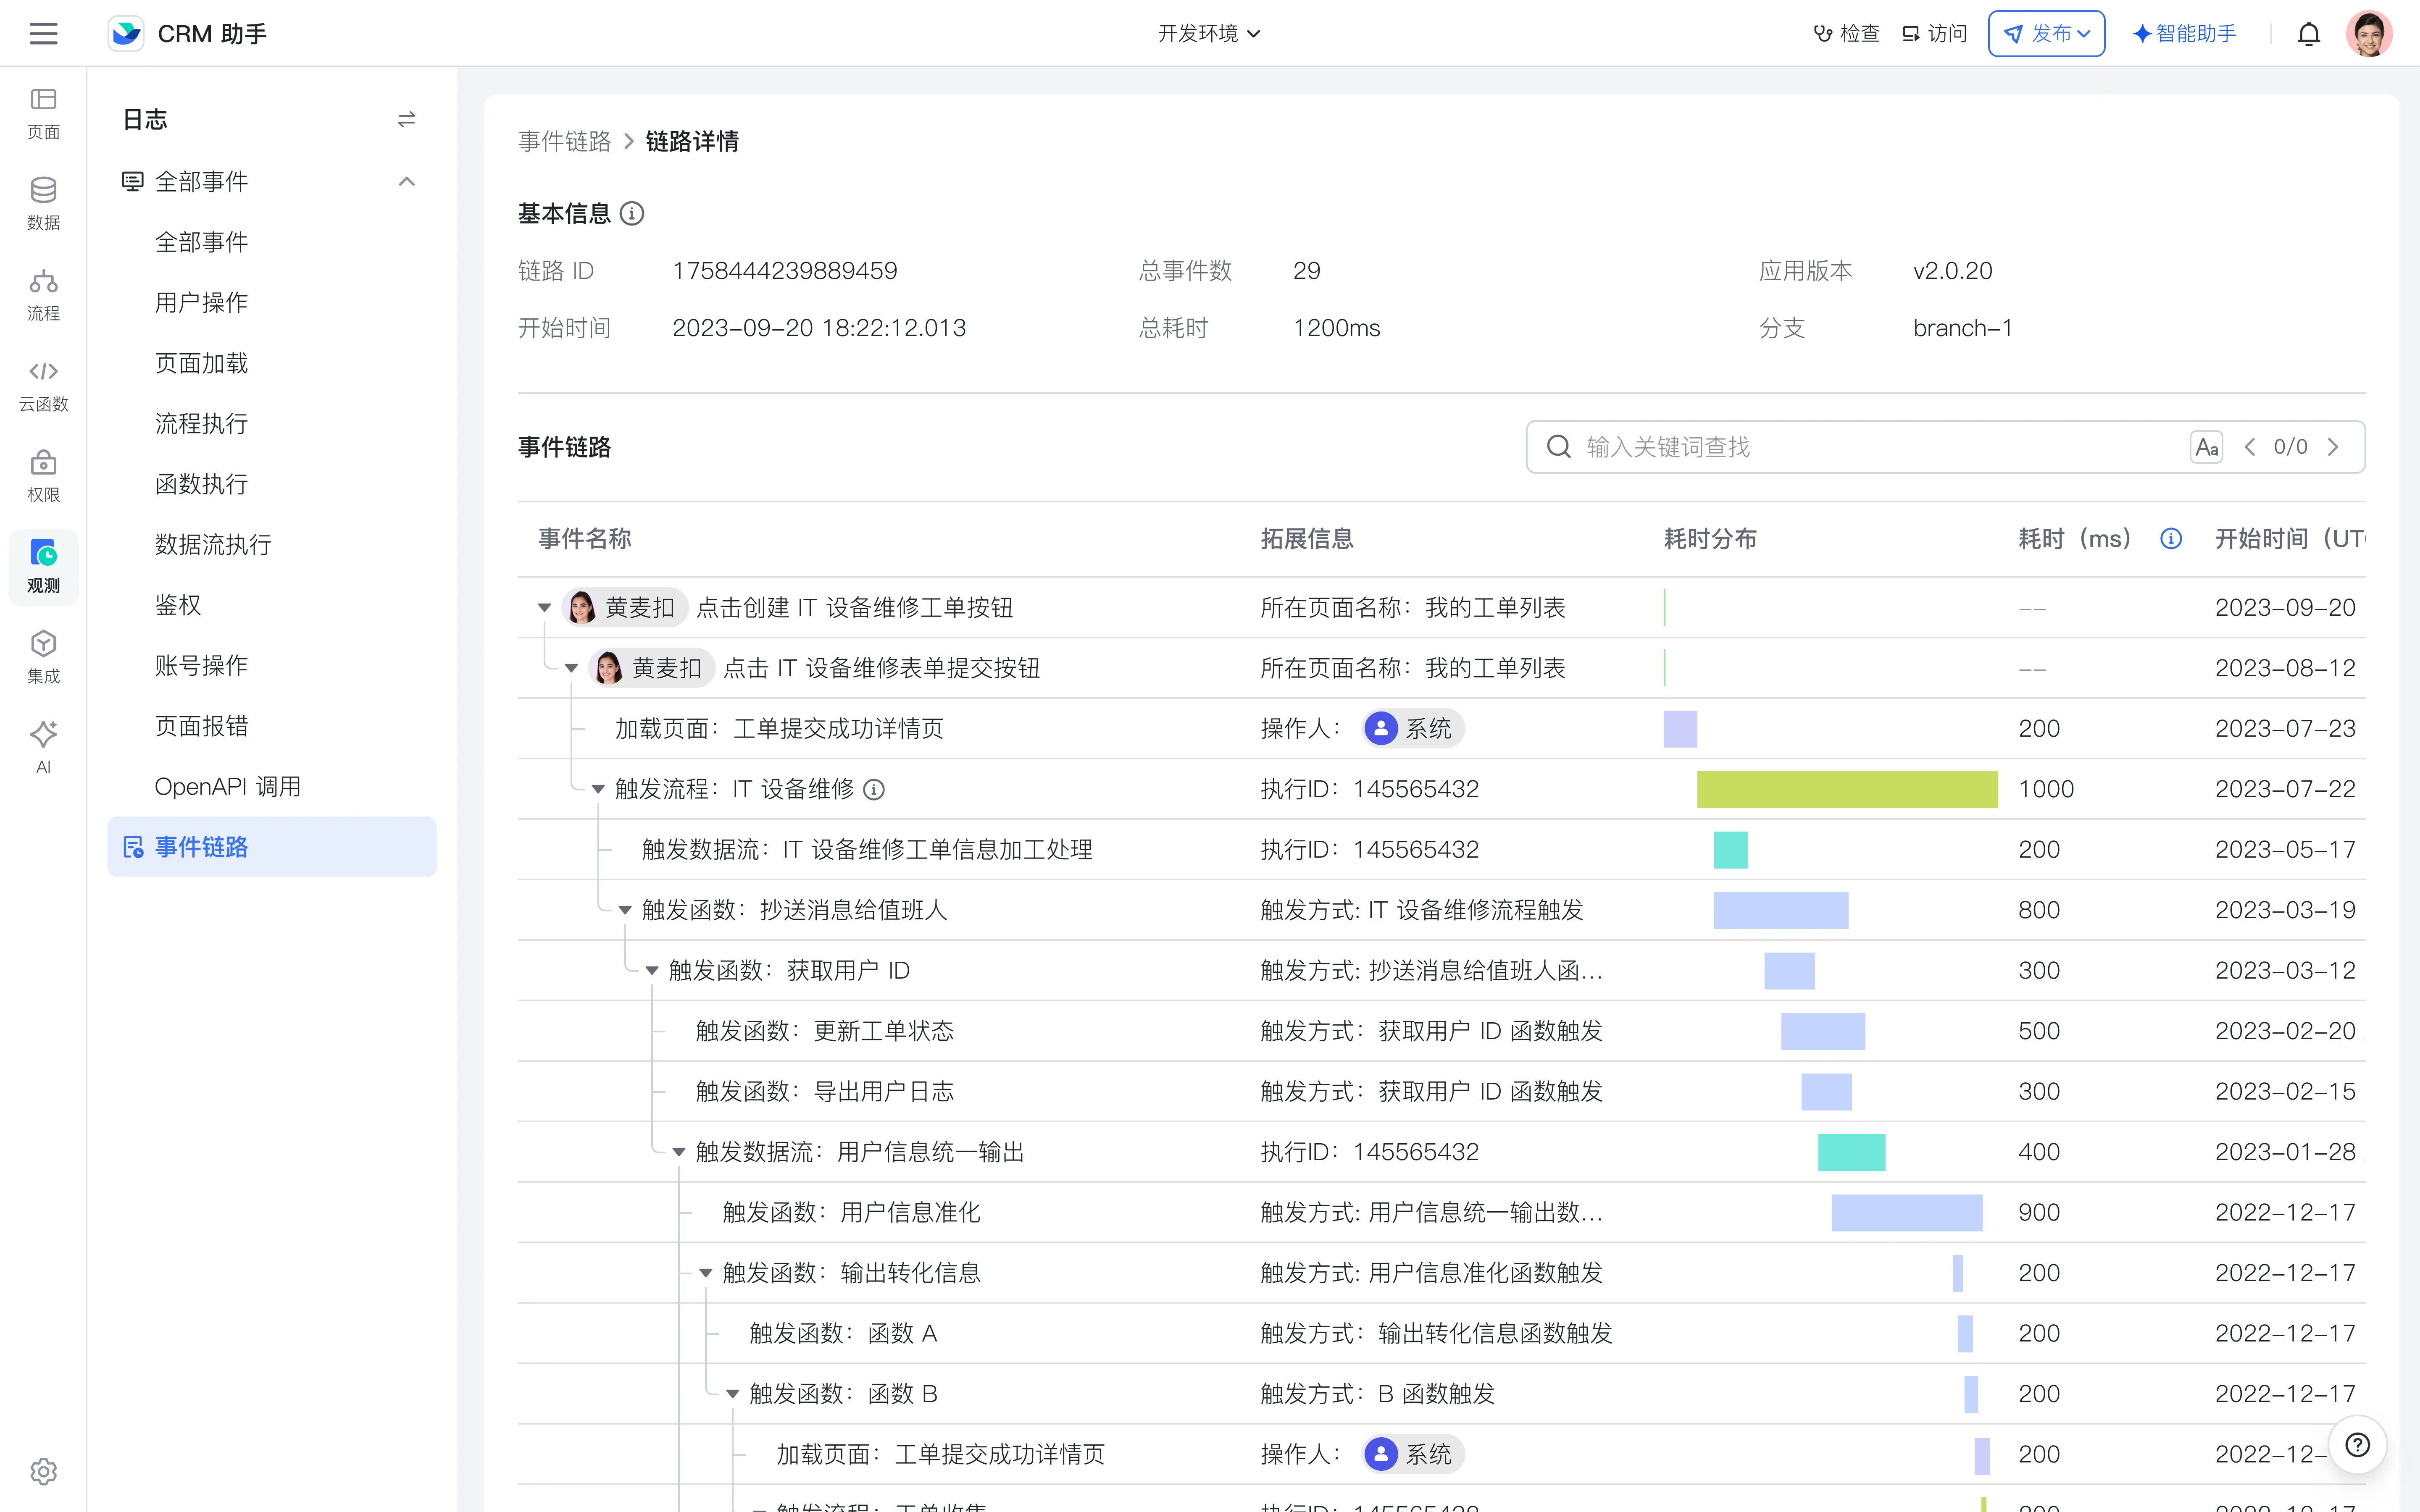Open the 智能助手 assistant
Screen dimensions: 2420x1512
2185,34
